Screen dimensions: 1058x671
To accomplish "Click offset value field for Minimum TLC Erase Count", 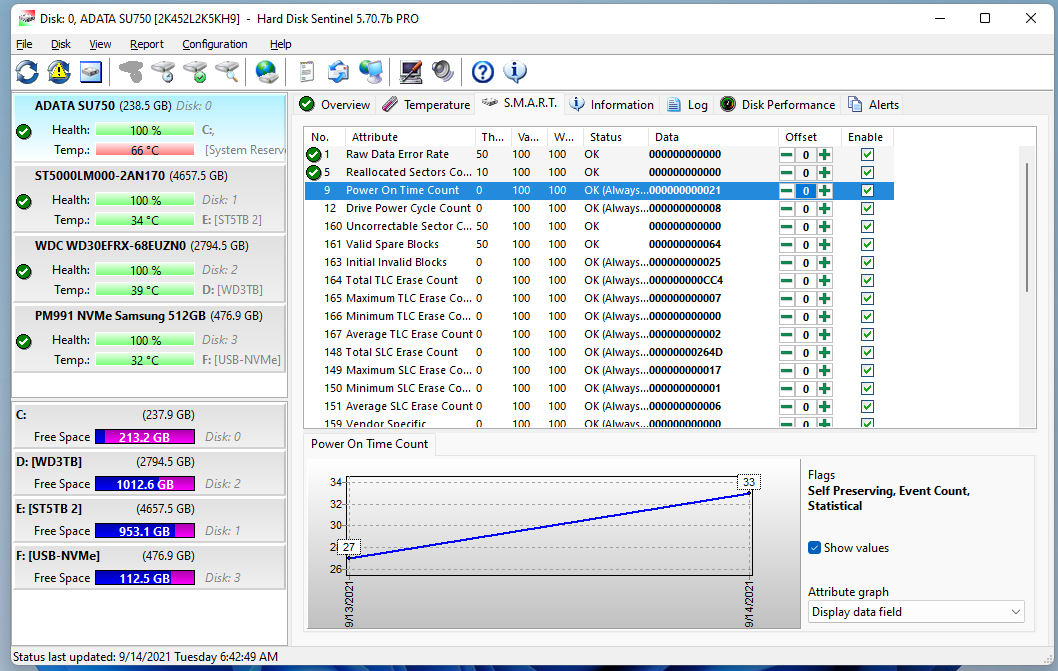I will click(x=806, y=317).
